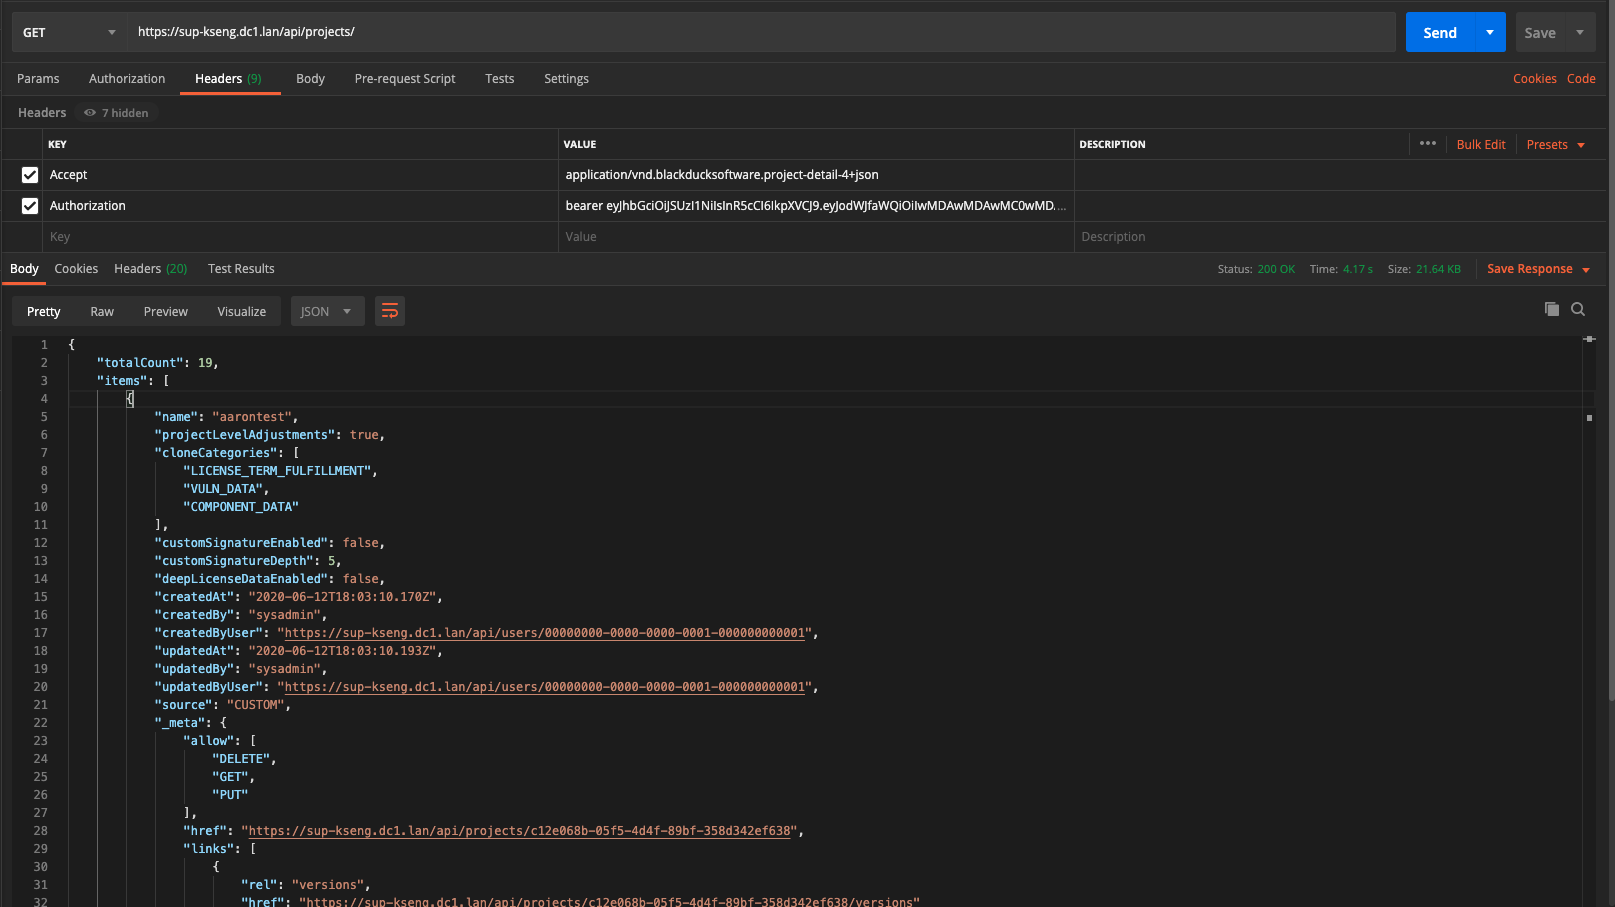Open the createdByUser URL link
Image resolution: width=1615 pixels, height=907 pixels.
[x=545, y=633]
